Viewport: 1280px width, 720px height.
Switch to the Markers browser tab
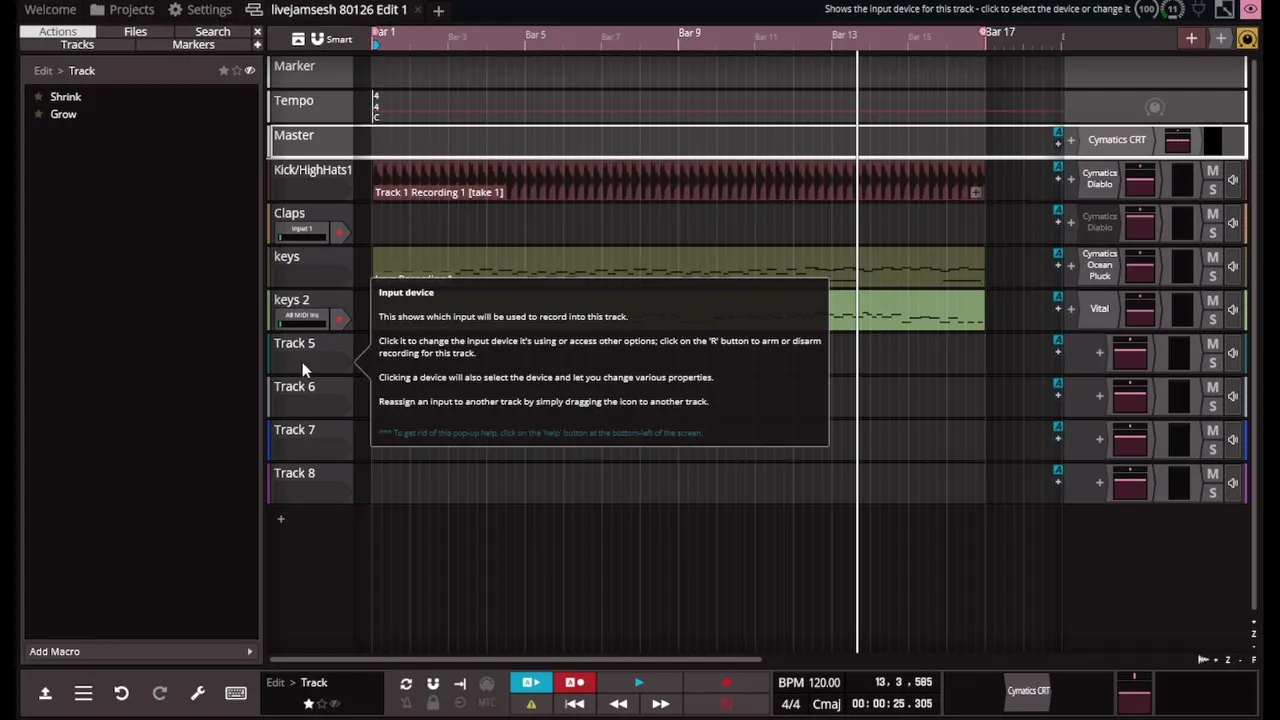193,45
